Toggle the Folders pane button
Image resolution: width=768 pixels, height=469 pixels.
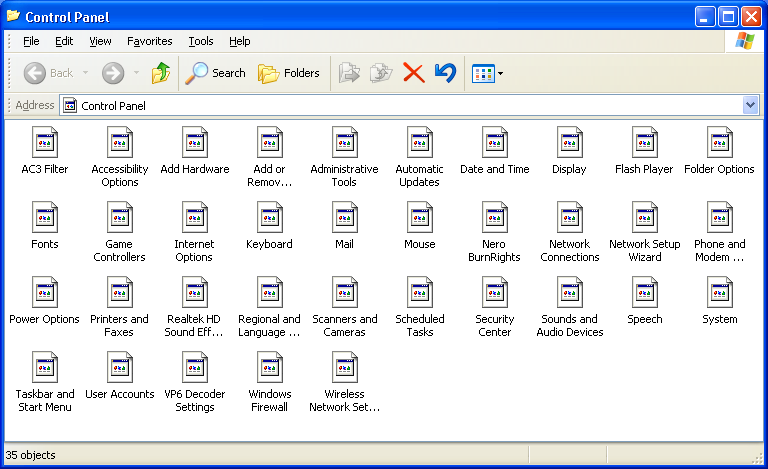(x=288, y=73)
